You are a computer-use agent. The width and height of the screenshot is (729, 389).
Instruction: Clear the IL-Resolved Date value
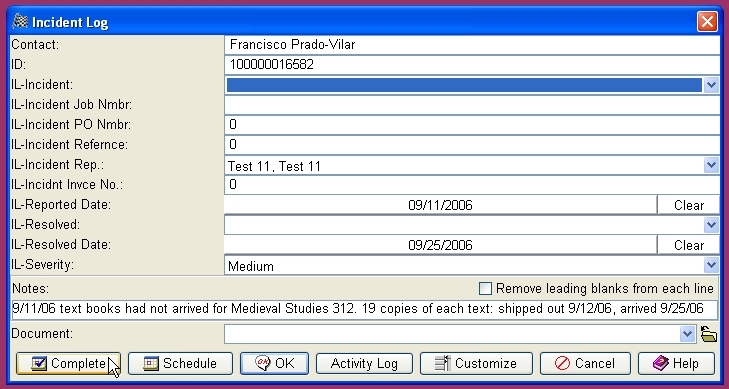coord(689,245)
